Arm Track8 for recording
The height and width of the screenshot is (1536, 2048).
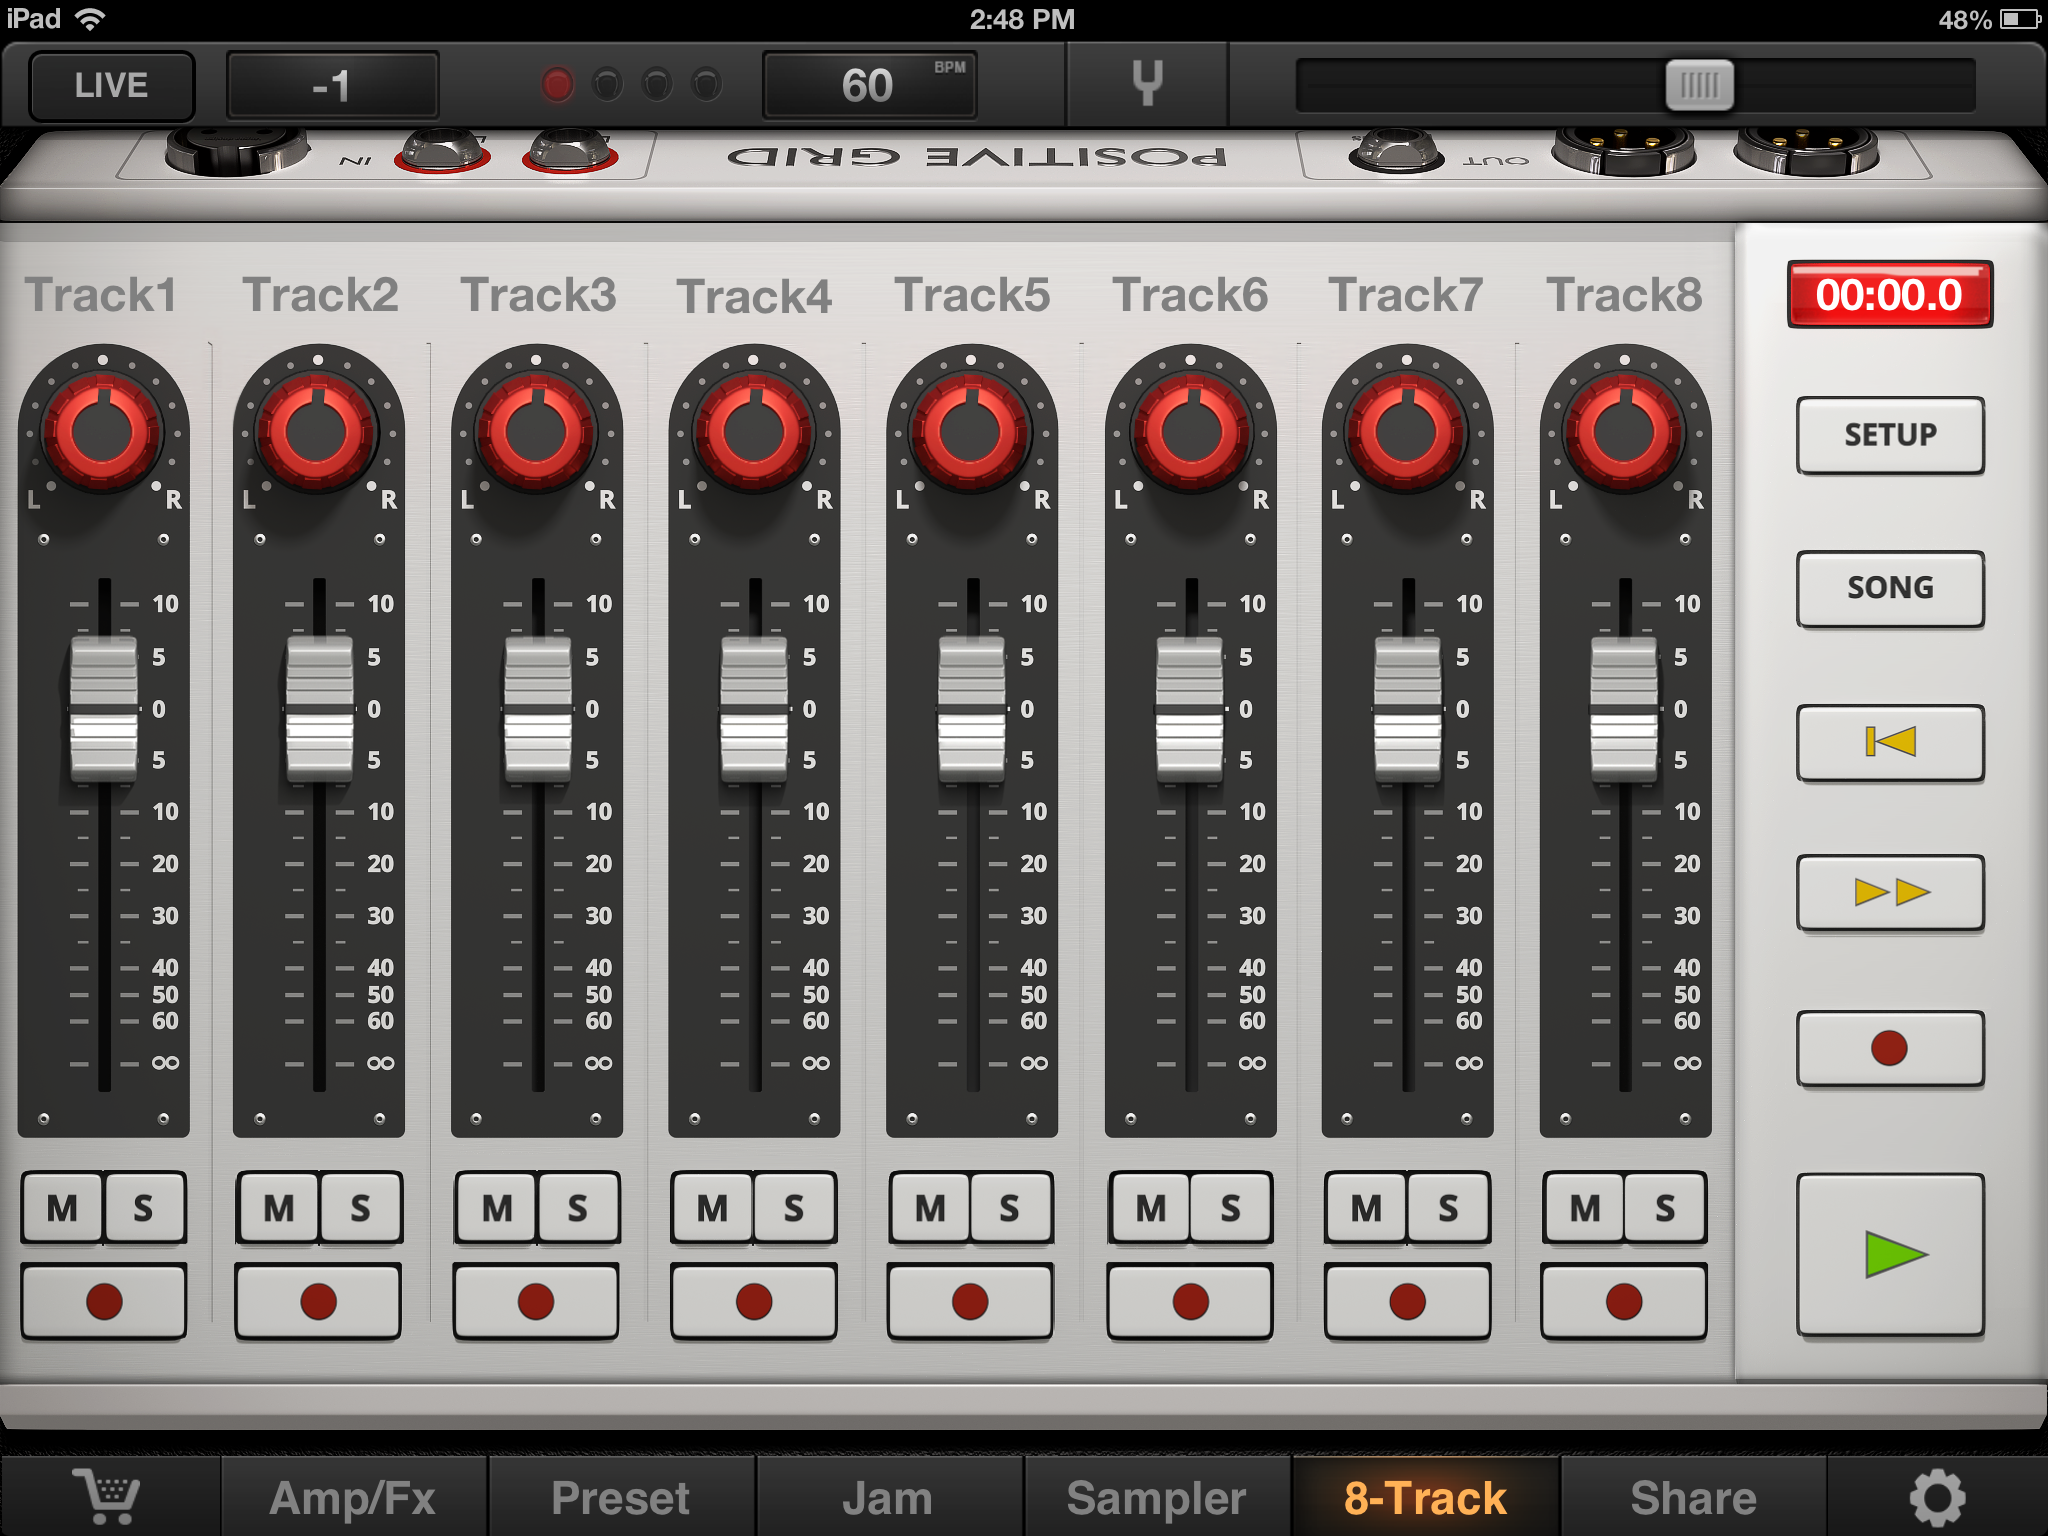[1624, 1302]
